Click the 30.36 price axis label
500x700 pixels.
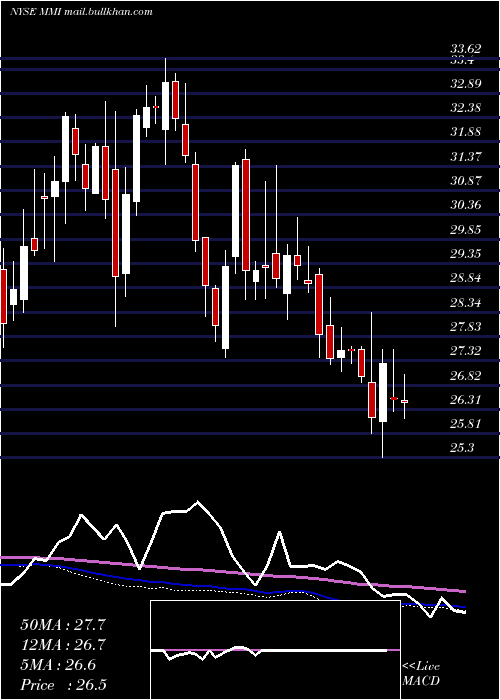[467, 205]
